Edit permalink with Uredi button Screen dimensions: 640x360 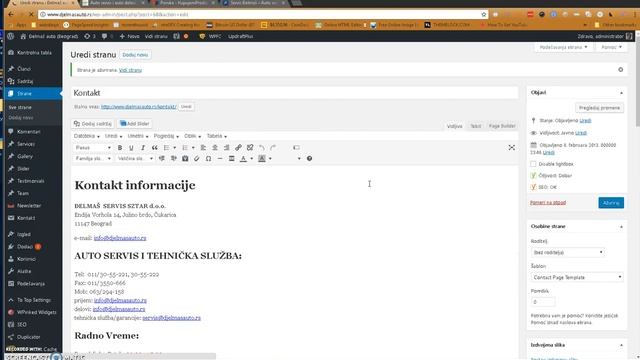coord(186,107)
